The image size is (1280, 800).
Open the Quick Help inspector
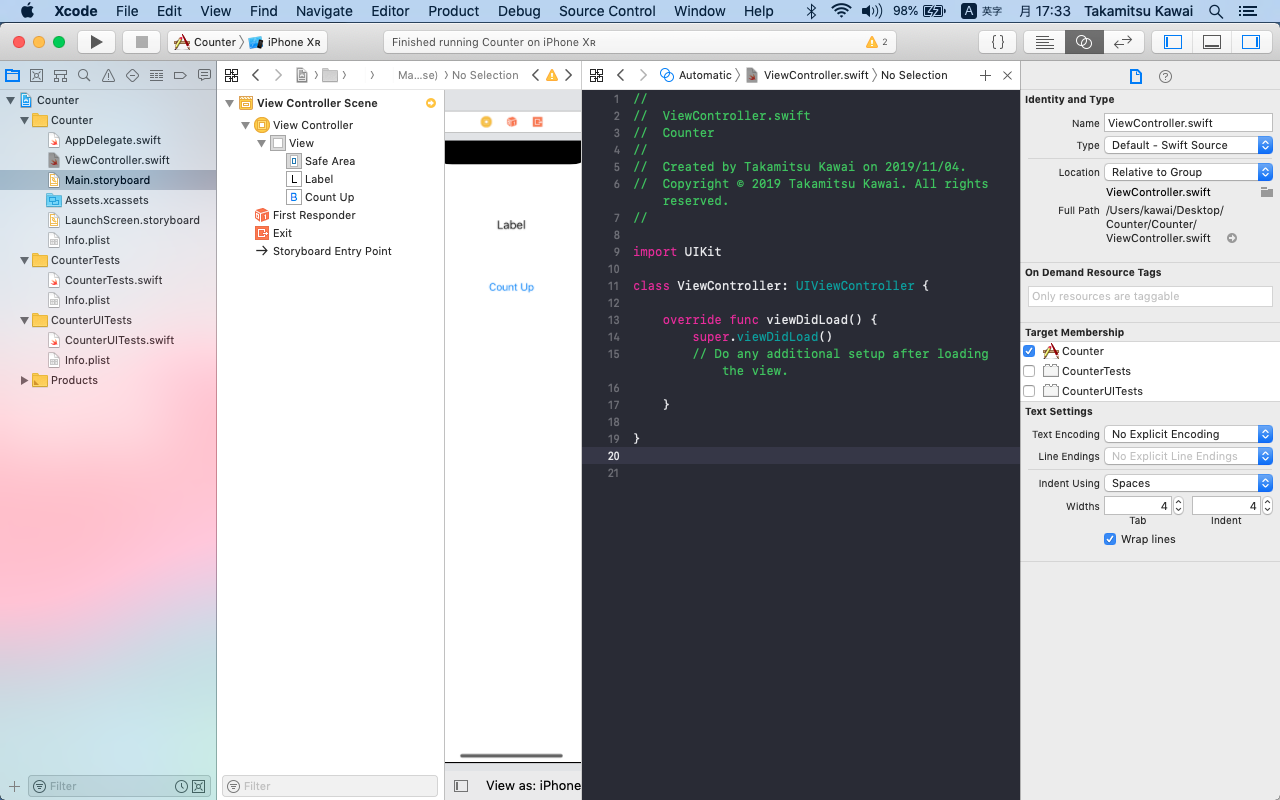tap(1165, 76)
